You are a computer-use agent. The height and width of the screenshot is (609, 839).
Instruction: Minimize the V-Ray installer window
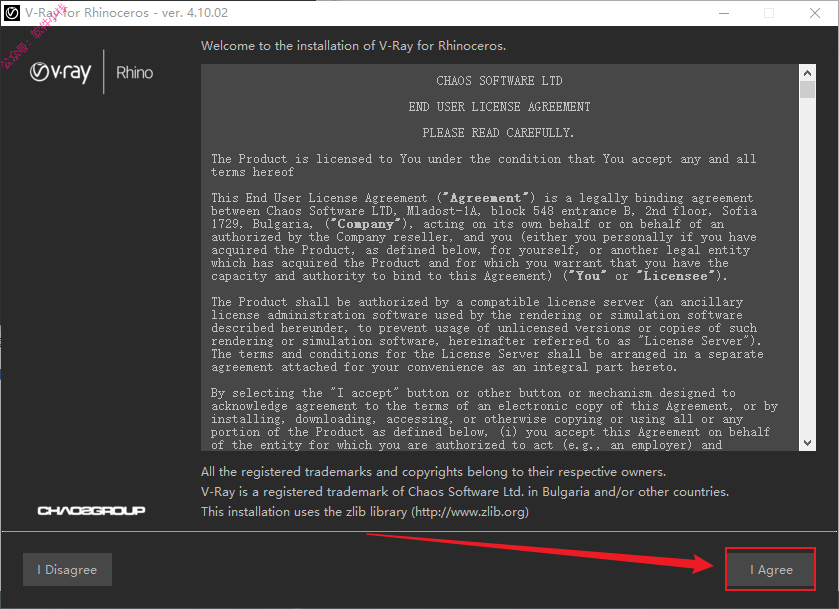click(724, 13)
